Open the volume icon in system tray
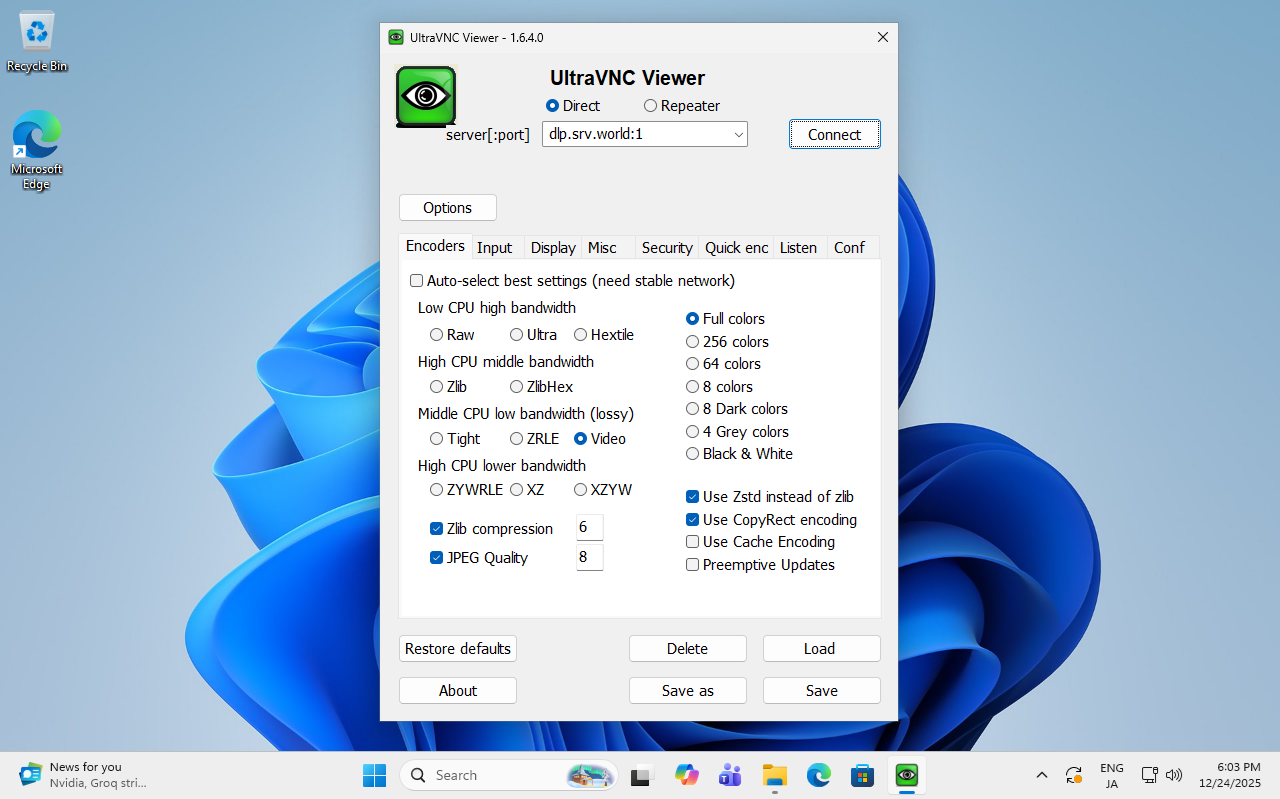 pyautogui.click(x=1174, y=774)
